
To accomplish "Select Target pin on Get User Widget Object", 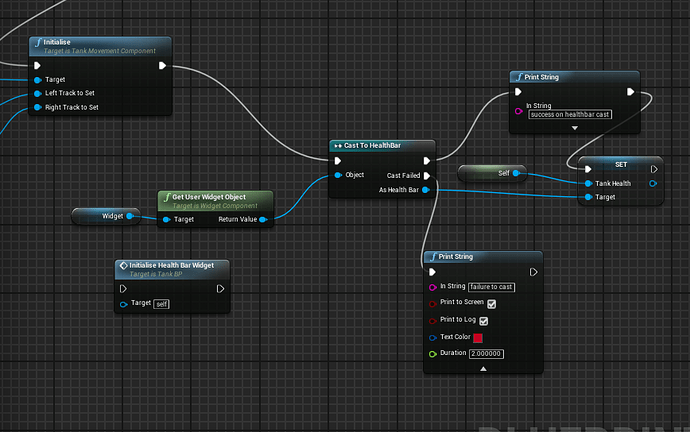I will click(x=166, y=220).
